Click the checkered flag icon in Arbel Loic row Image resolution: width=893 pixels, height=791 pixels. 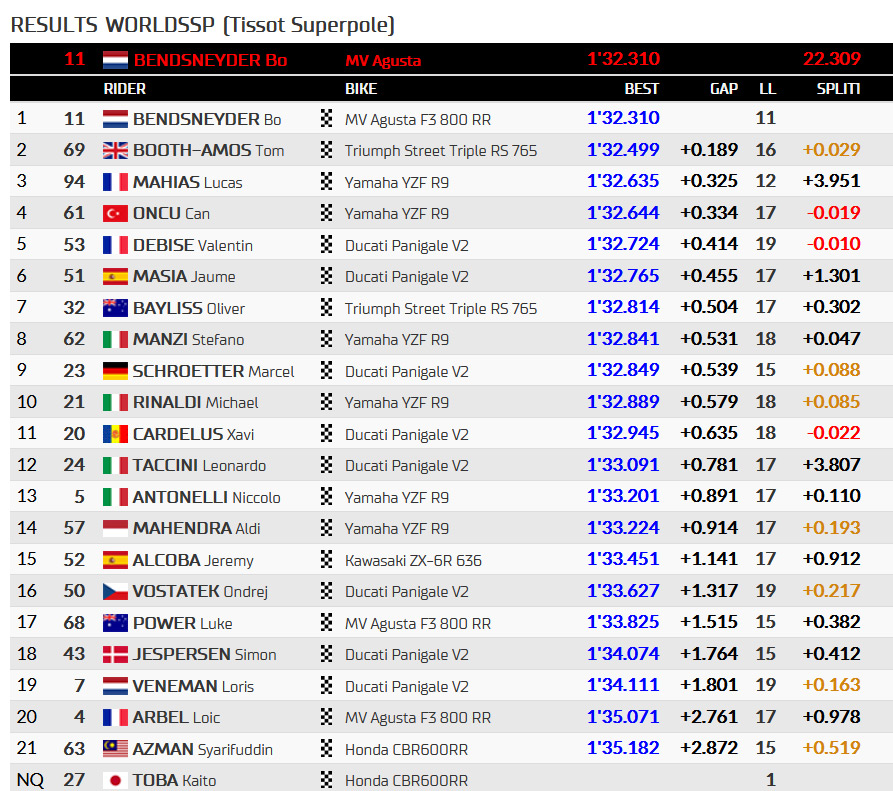tap(326, 717)
